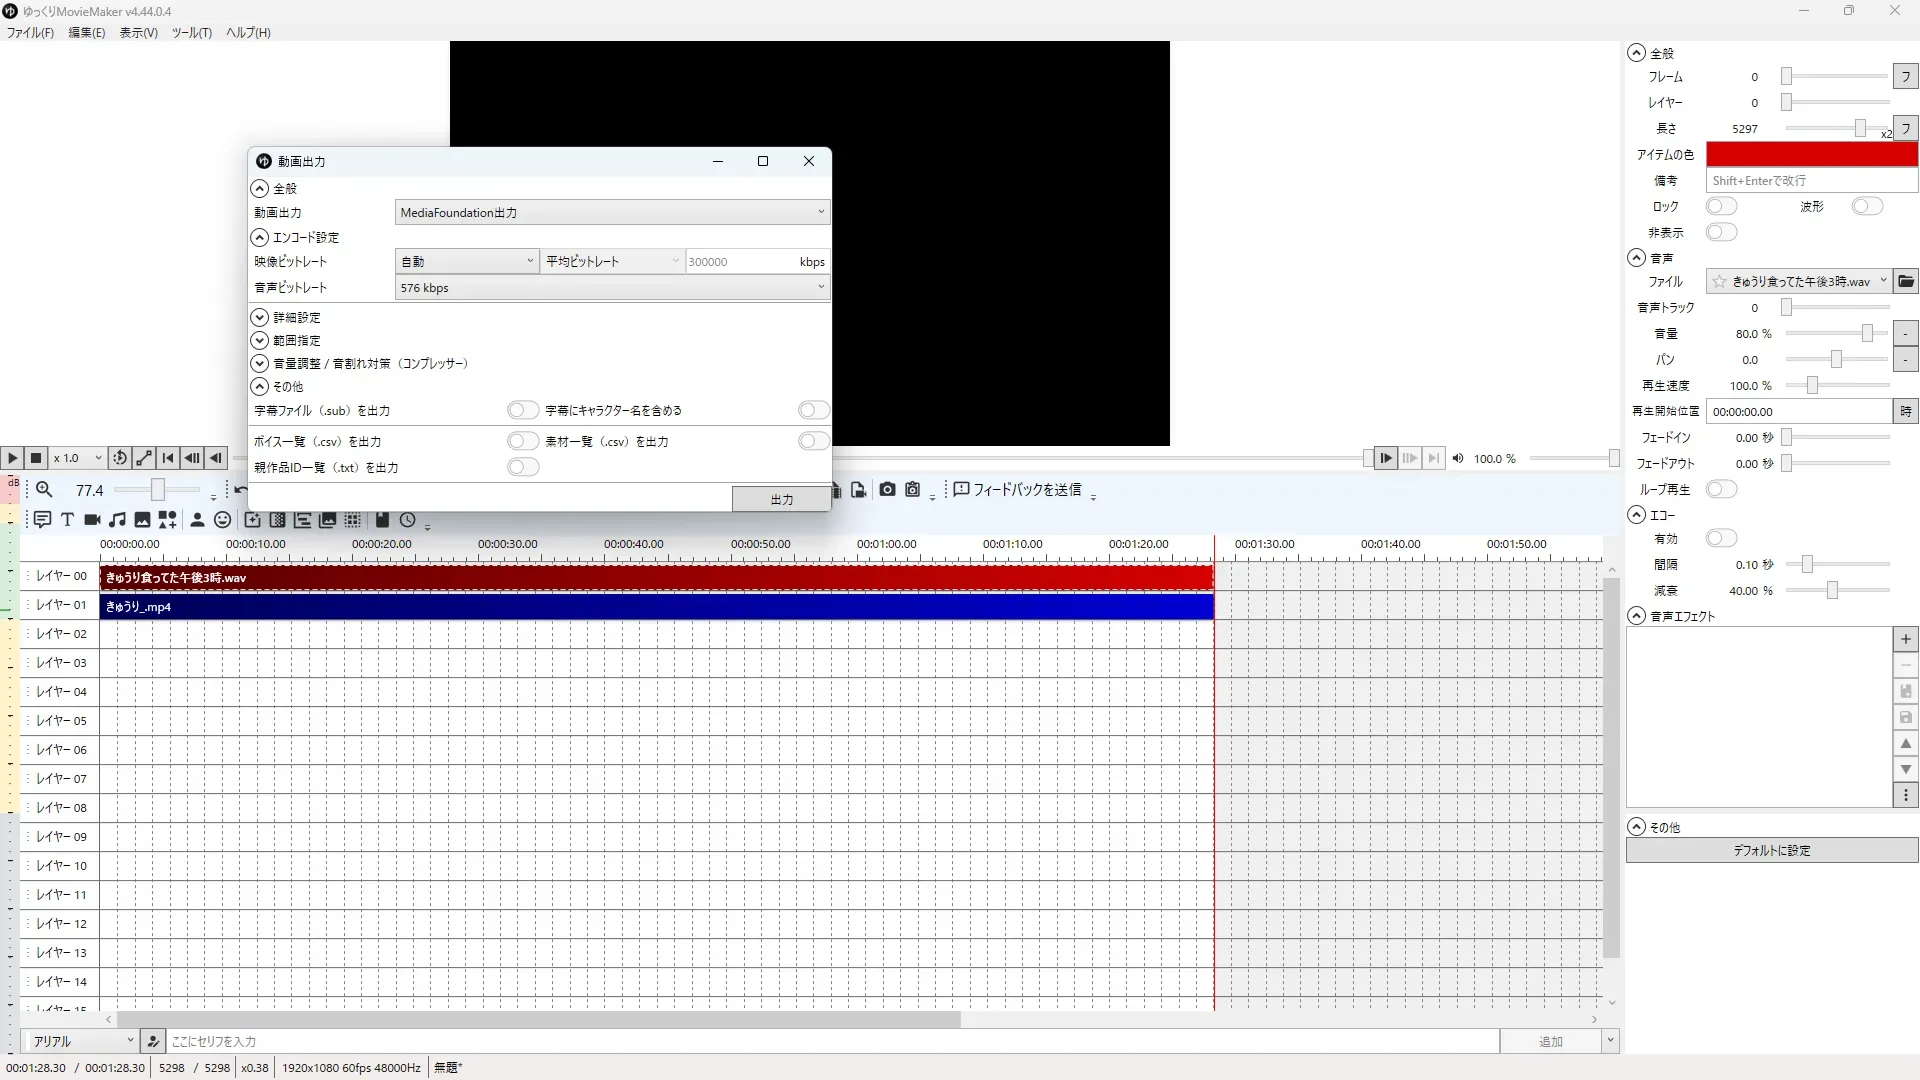The image size is (1920, 1080).
Task: Toggle the ループ再生 switch
Action: coord(1721,490)
